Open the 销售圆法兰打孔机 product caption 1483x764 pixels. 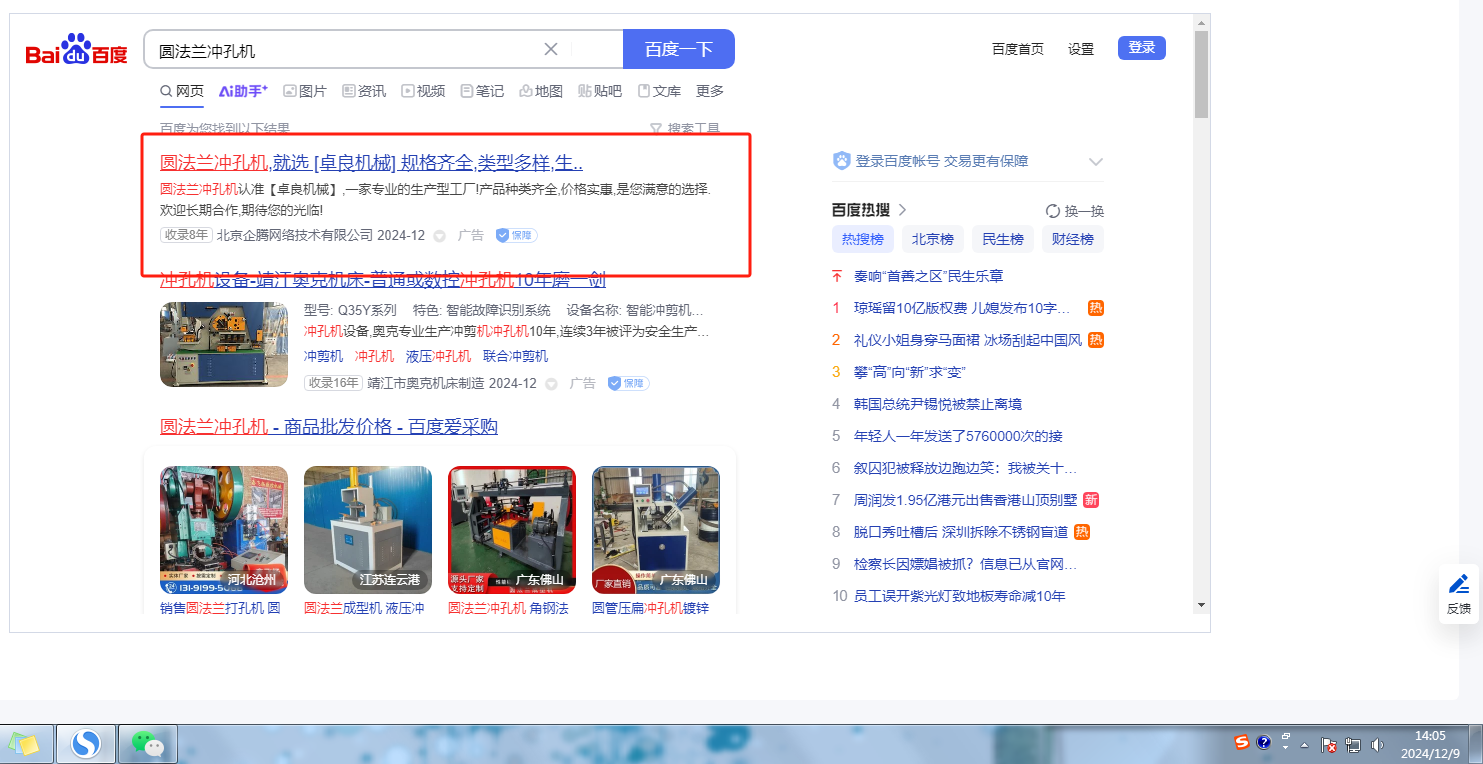[x=220, y=607]
